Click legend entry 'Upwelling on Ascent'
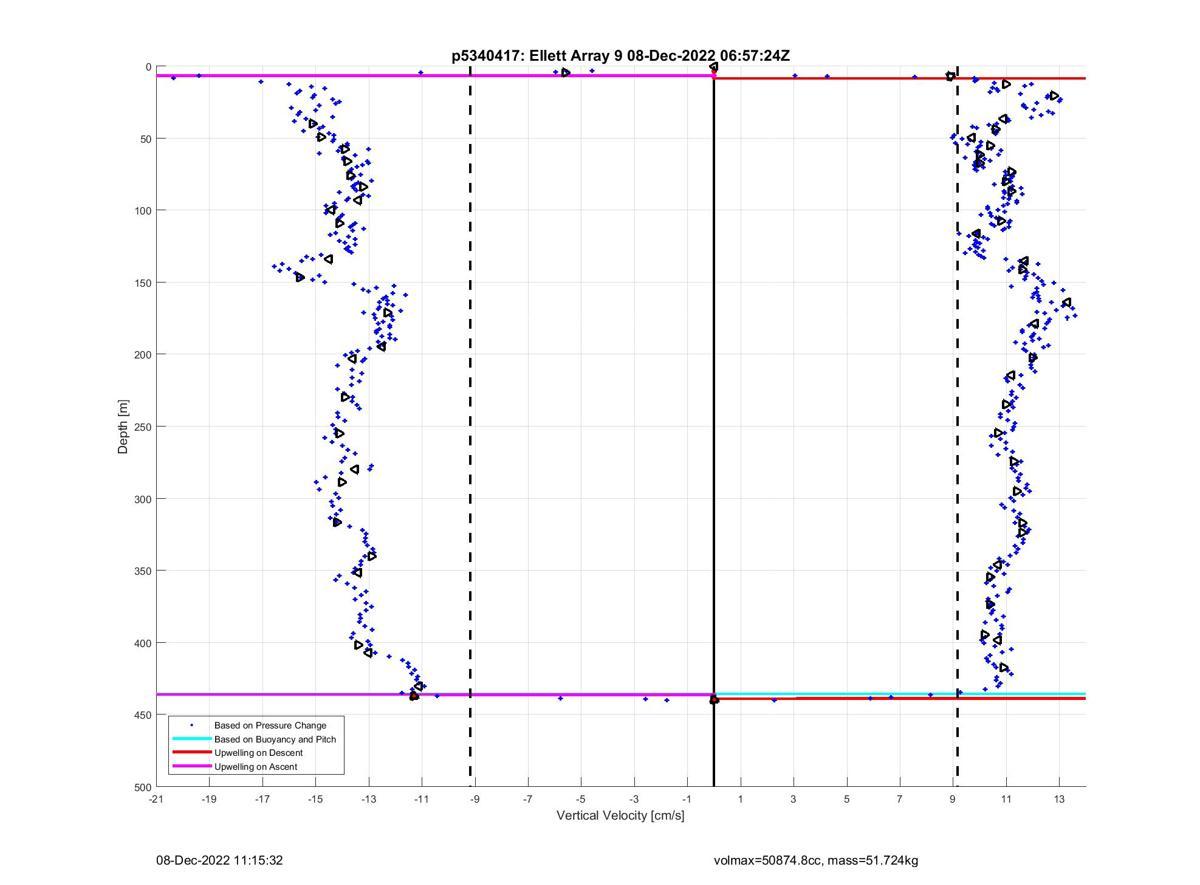The width and height of the screenshot is (1200, 885). point(256,767)
